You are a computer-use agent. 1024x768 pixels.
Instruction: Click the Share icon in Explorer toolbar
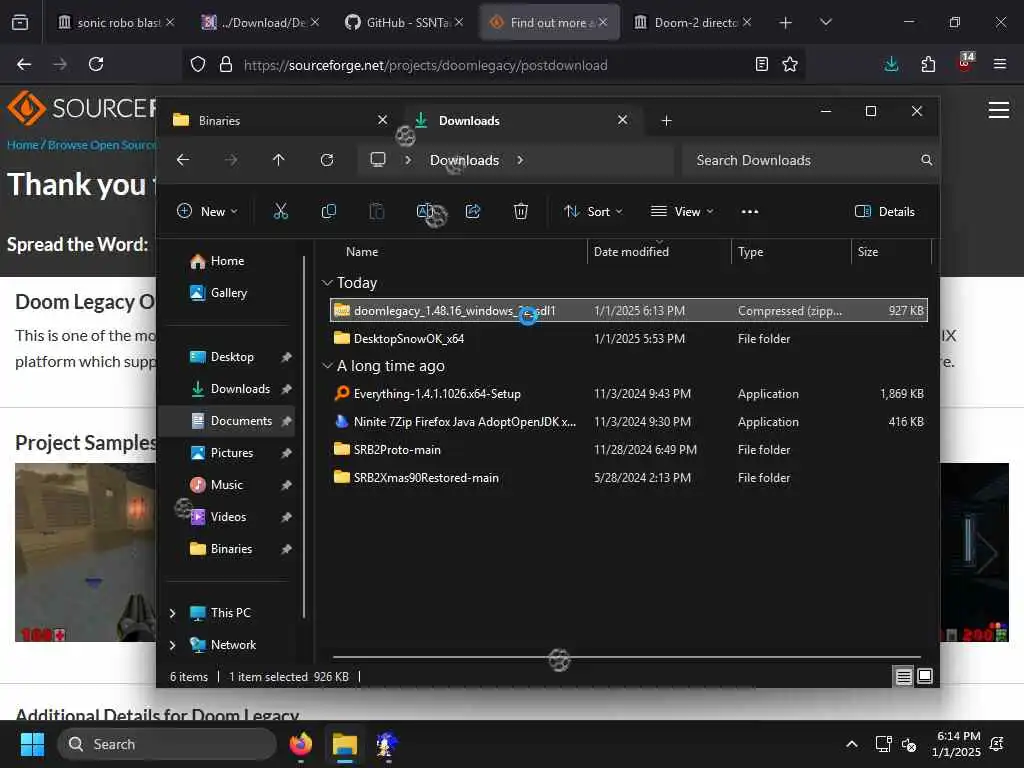pyautogui.click(x=473, y=211)
